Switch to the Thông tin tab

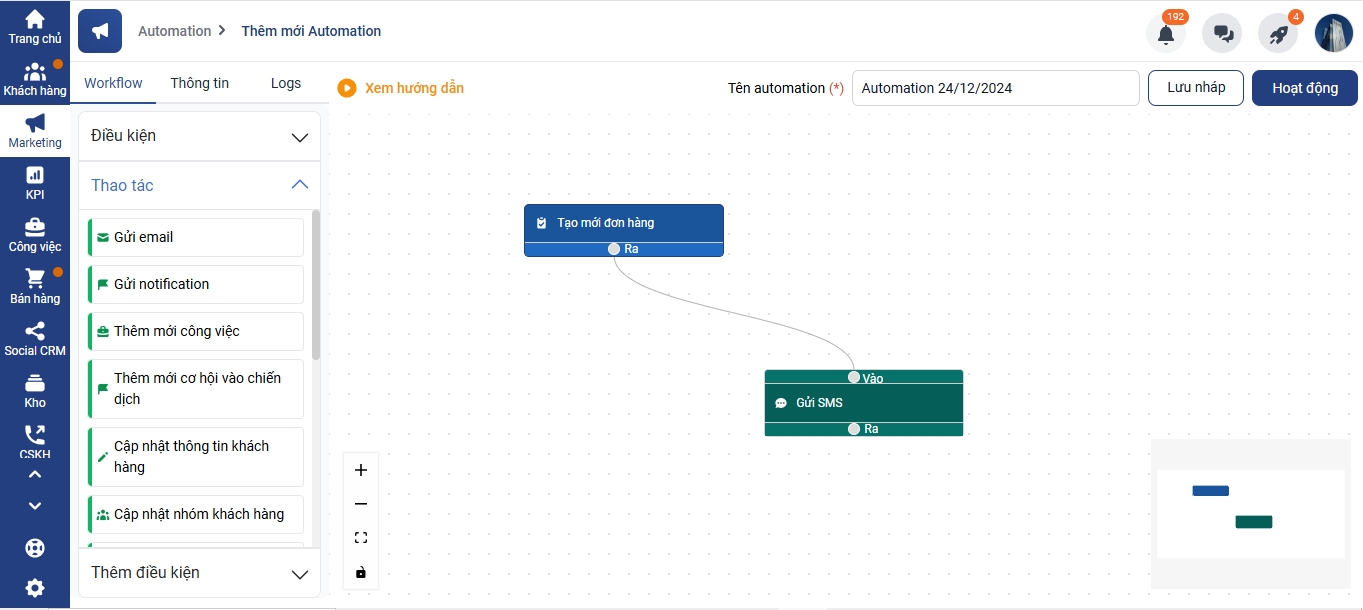click(x=200, y=84)
